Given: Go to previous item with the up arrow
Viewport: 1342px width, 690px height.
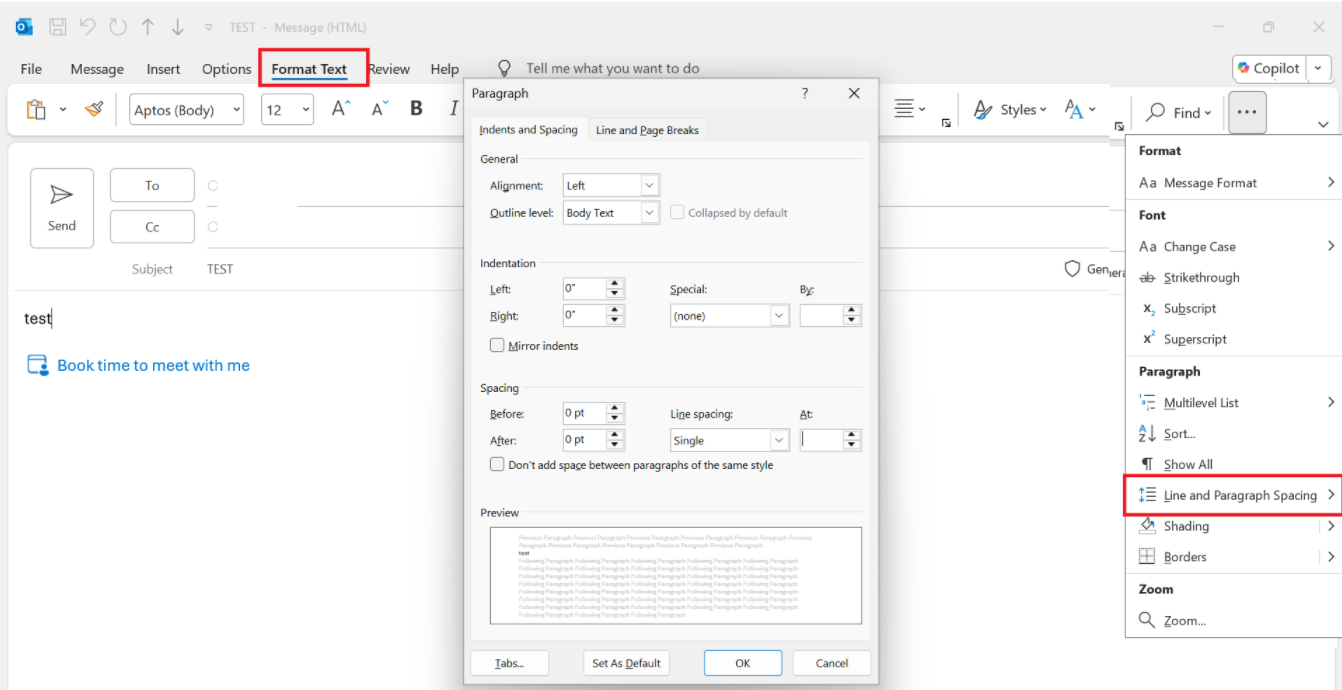Looking at the screenshot, I should click(148, 27).
